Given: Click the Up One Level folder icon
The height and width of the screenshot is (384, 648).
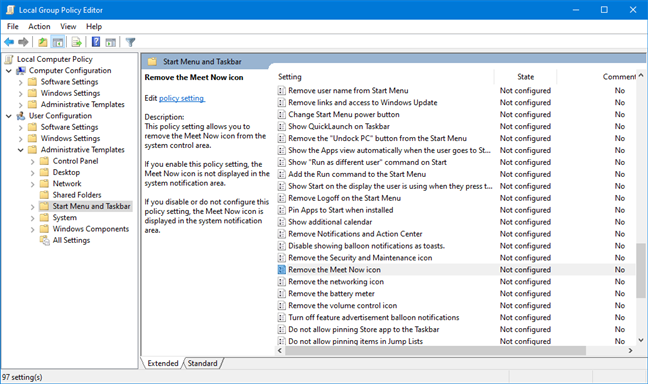Looking at the screenshot, I should (43, 42).
